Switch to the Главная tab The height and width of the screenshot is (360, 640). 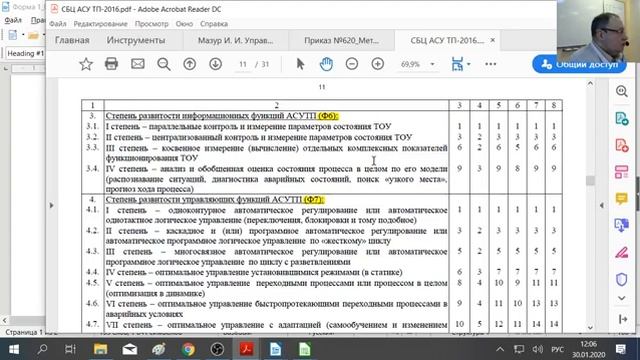72,40
